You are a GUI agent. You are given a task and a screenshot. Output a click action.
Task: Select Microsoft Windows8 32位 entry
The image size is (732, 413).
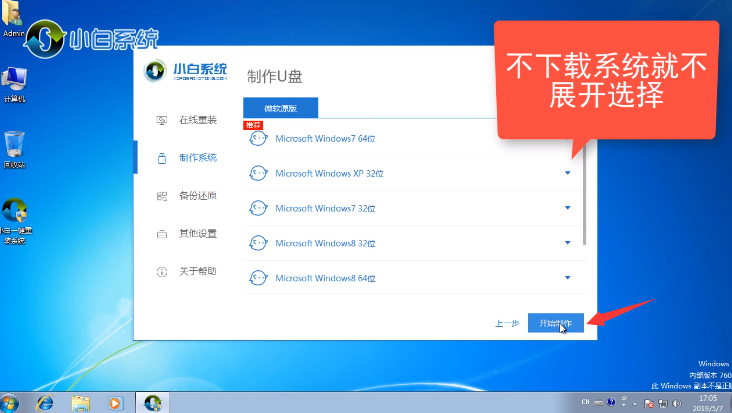(414, 243)
